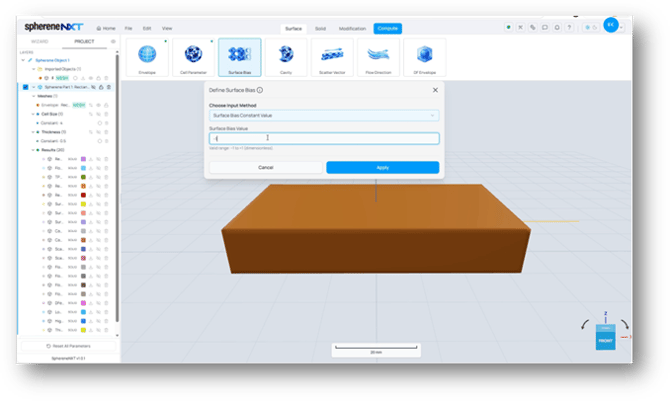Viewport: 670px width, 401px height.
Task: Open the Surface Bias Constant Value dropdown
Action: [x=324, y=115]
